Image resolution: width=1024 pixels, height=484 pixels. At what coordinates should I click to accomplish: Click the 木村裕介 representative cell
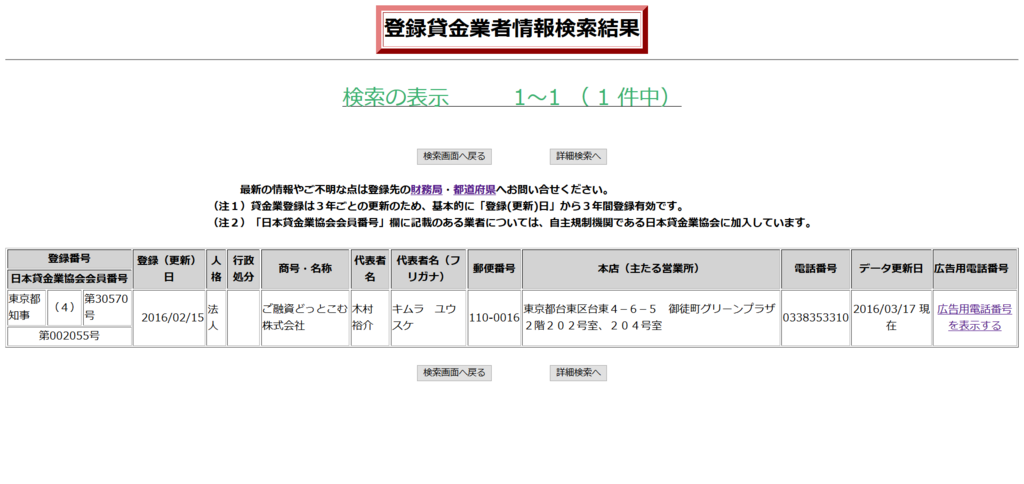point(370,318)
